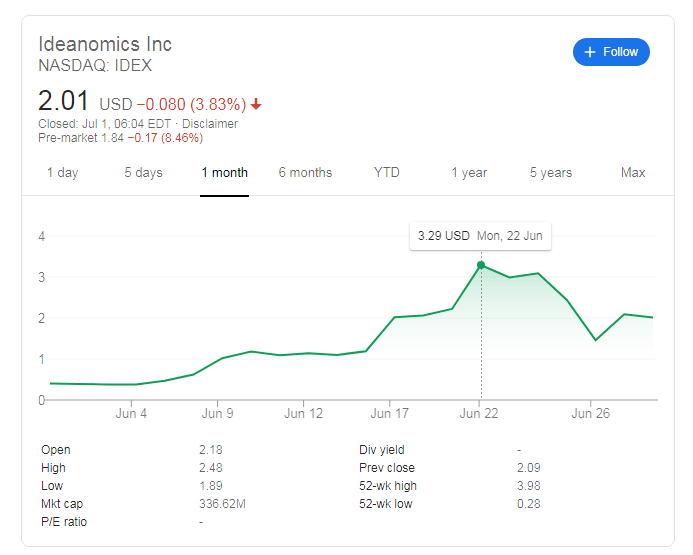The width and height of the screenshot is (693, 555).
Task: Open the 6 months range
Action: pyautogui.click(x=305, y=173)
